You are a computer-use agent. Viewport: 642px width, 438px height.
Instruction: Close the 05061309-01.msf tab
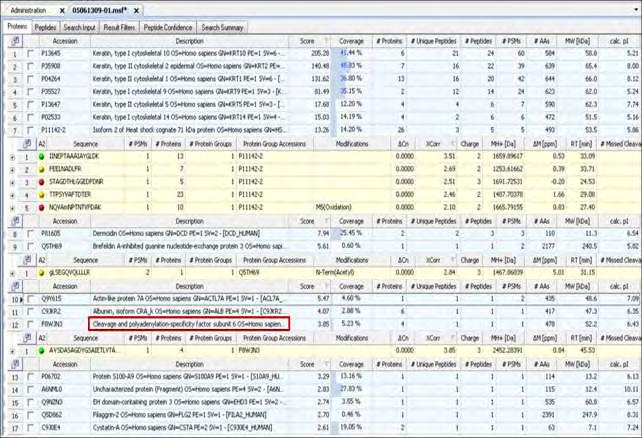pos(136,11)
